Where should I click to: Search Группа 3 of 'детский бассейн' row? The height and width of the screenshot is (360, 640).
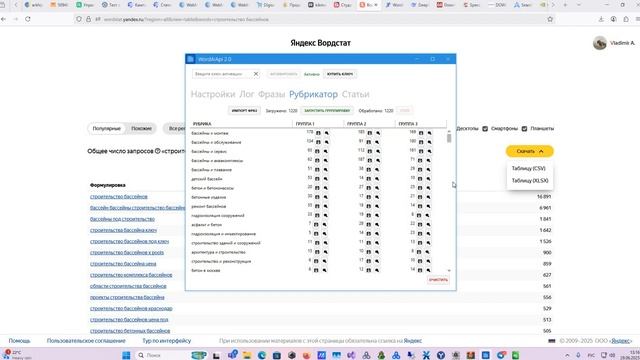pos(428,179)
